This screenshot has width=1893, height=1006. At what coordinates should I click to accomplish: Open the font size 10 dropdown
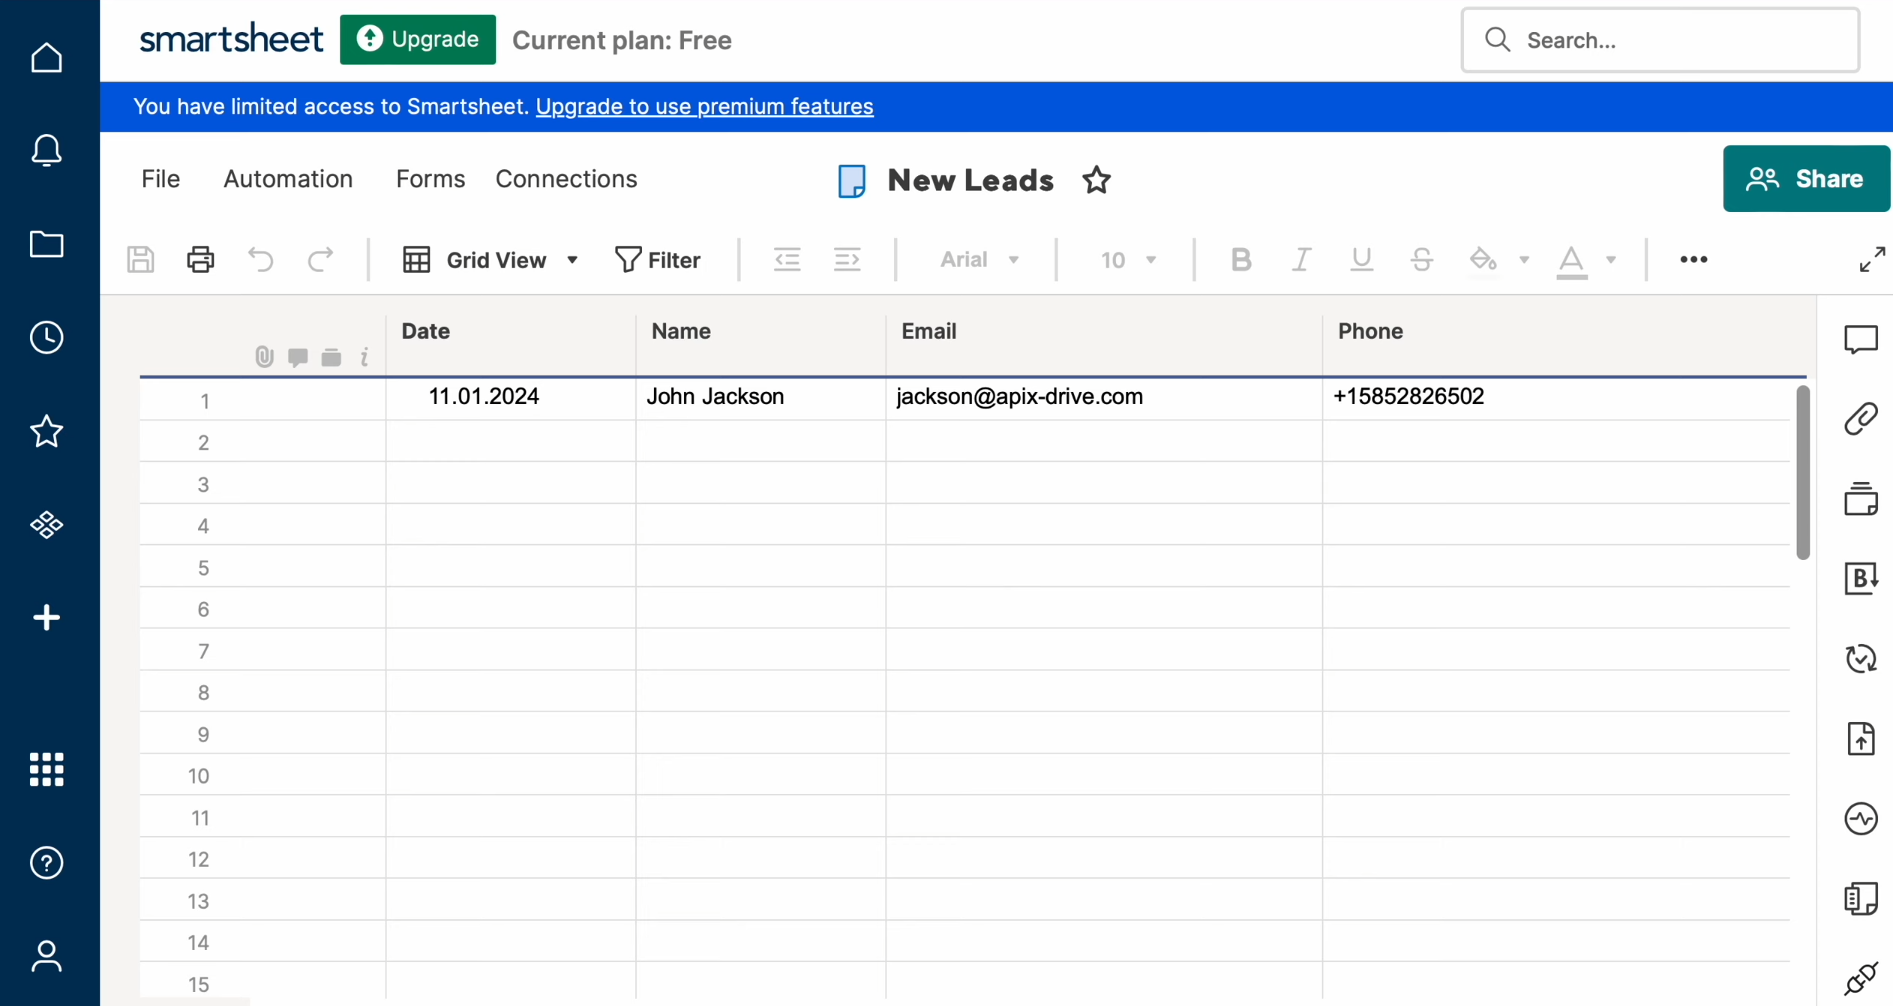click(1127, 260)
